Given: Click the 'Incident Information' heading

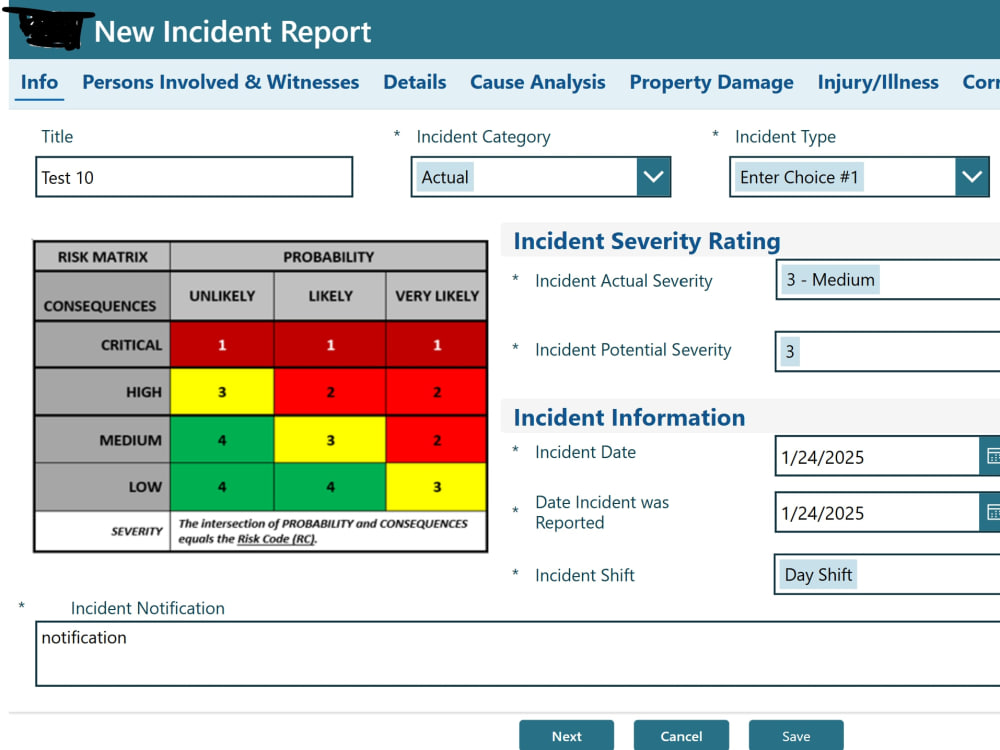Looking at the screenshot, I should pyautogui.click(x=629, y=417).
